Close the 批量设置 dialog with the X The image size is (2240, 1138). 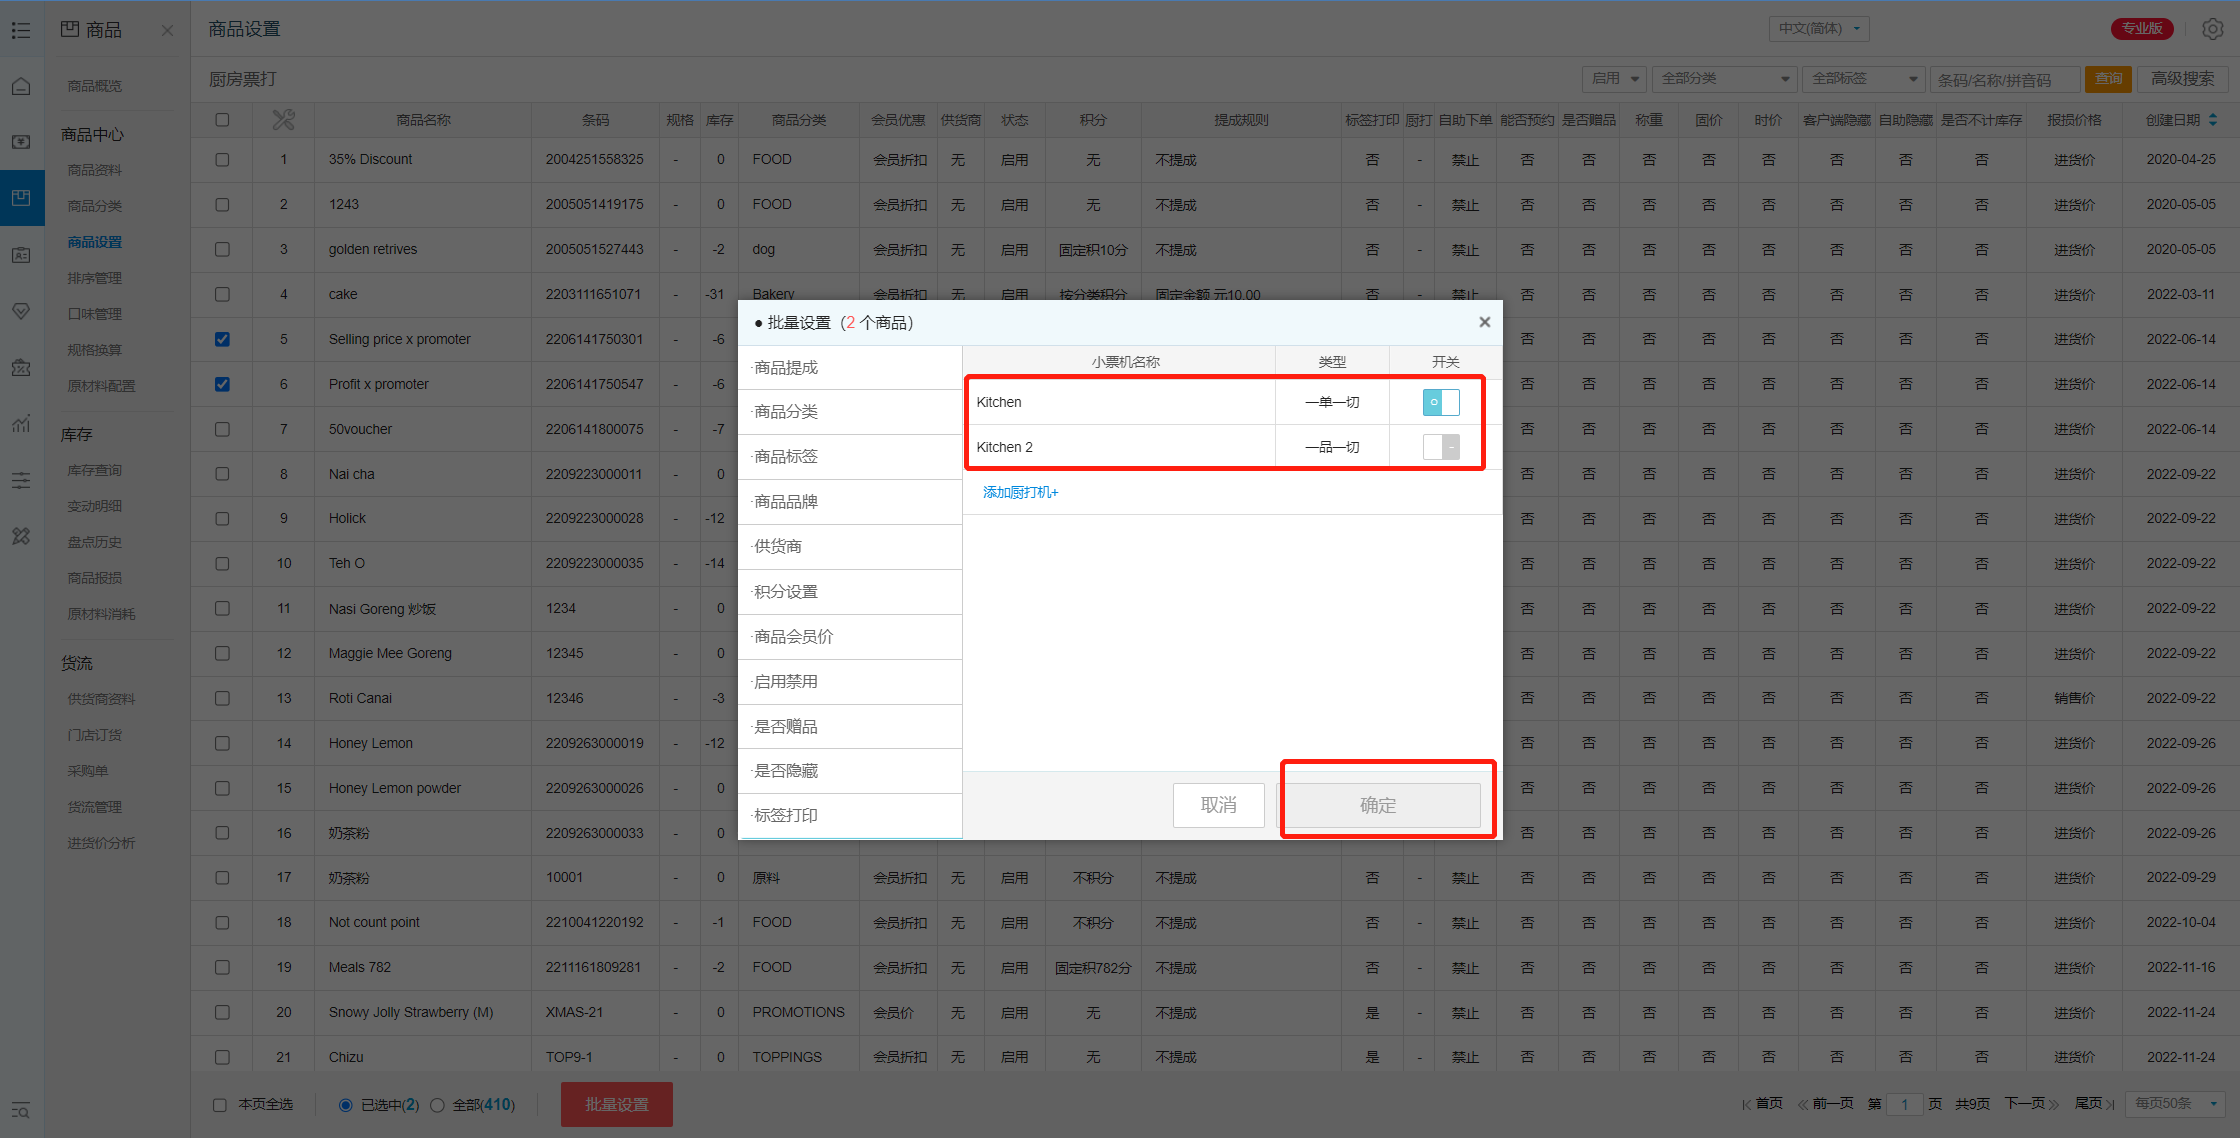point(1484,322)
